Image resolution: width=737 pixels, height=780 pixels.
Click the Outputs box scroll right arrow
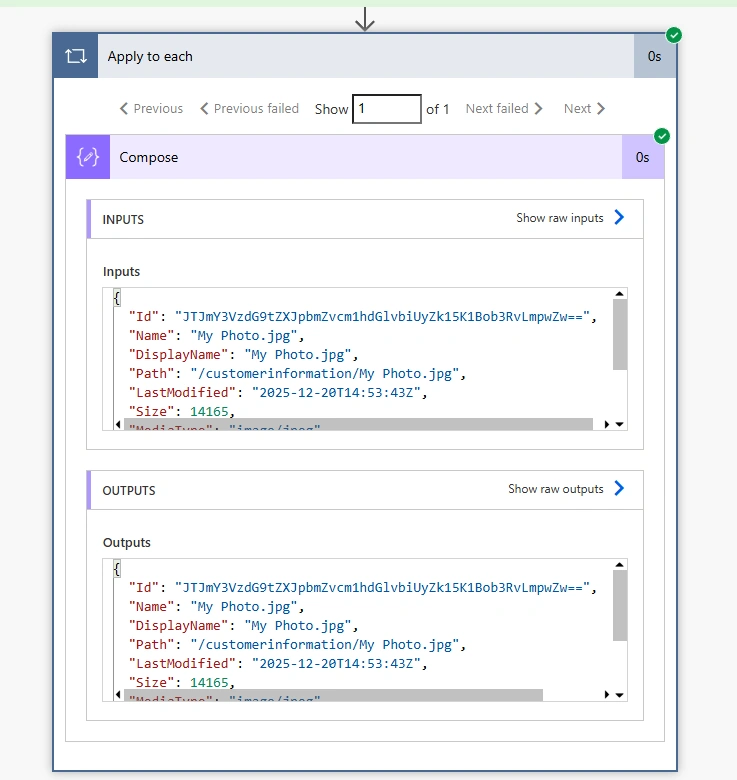coord(607,694)
